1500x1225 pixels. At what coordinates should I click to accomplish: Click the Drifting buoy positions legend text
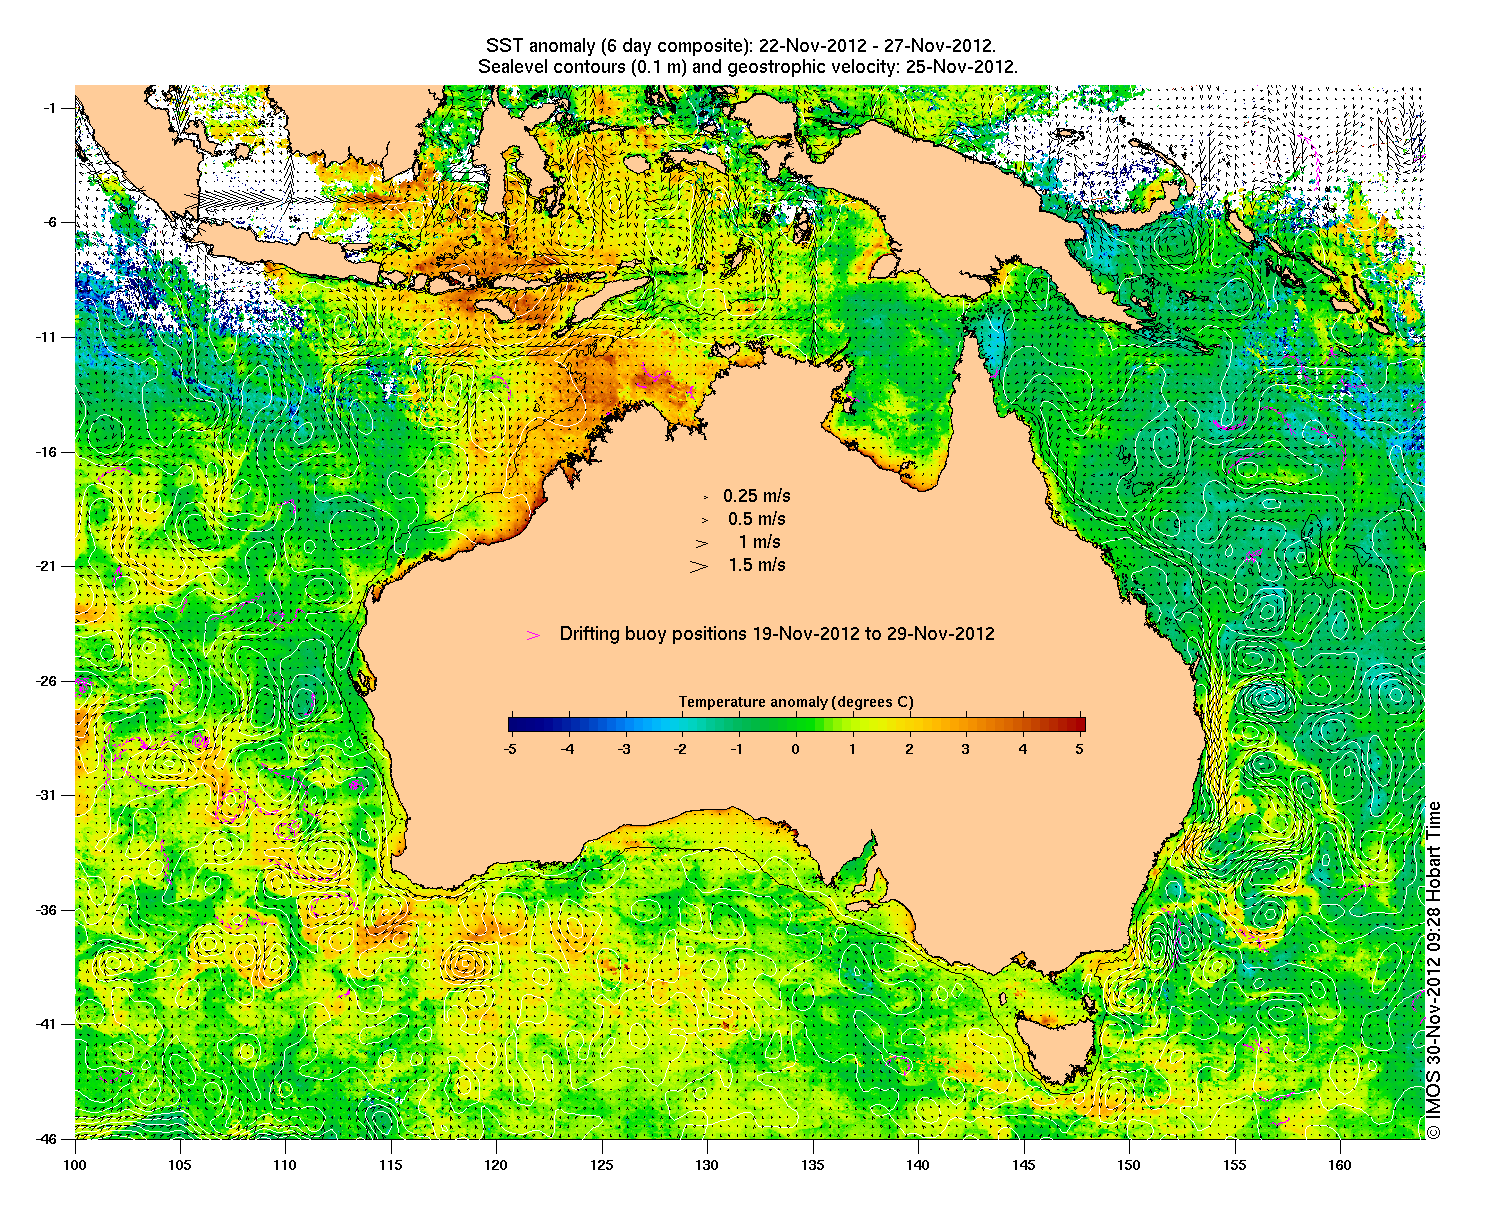point(777,634)
